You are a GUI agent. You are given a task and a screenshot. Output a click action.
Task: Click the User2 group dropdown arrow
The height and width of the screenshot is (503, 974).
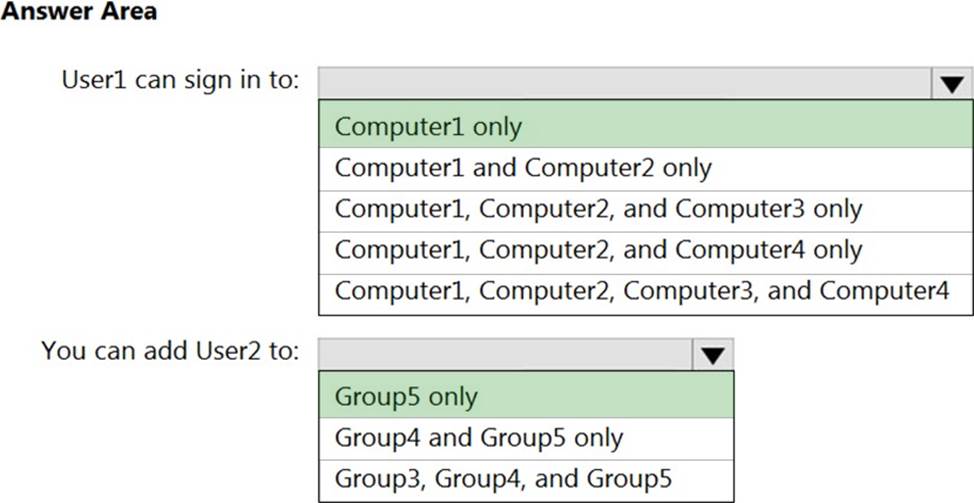tap(711, 354)
